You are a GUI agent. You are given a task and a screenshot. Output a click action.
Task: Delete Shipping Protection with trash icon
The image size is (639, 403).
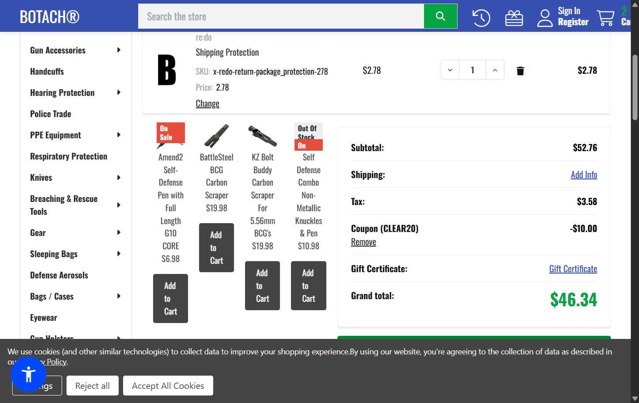(x=520, y=71)
